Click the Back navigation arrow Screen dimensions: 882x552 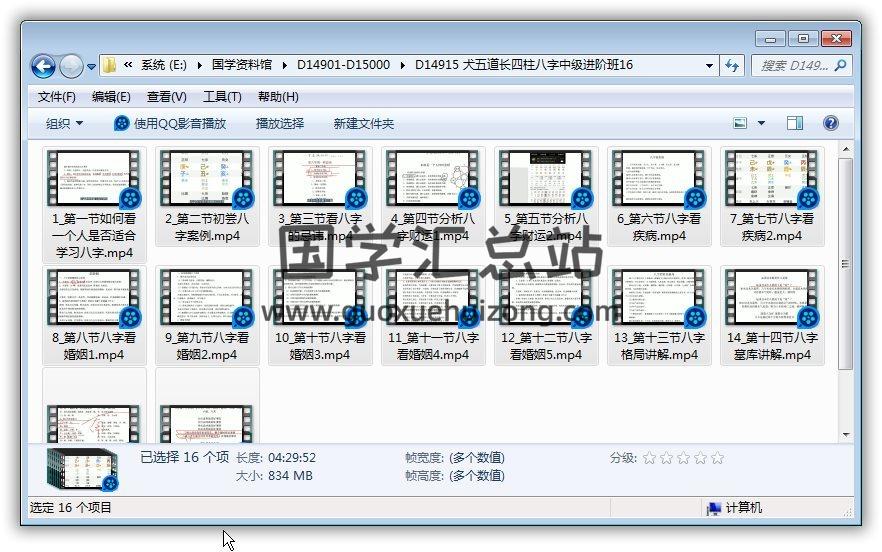pos(43,66)
